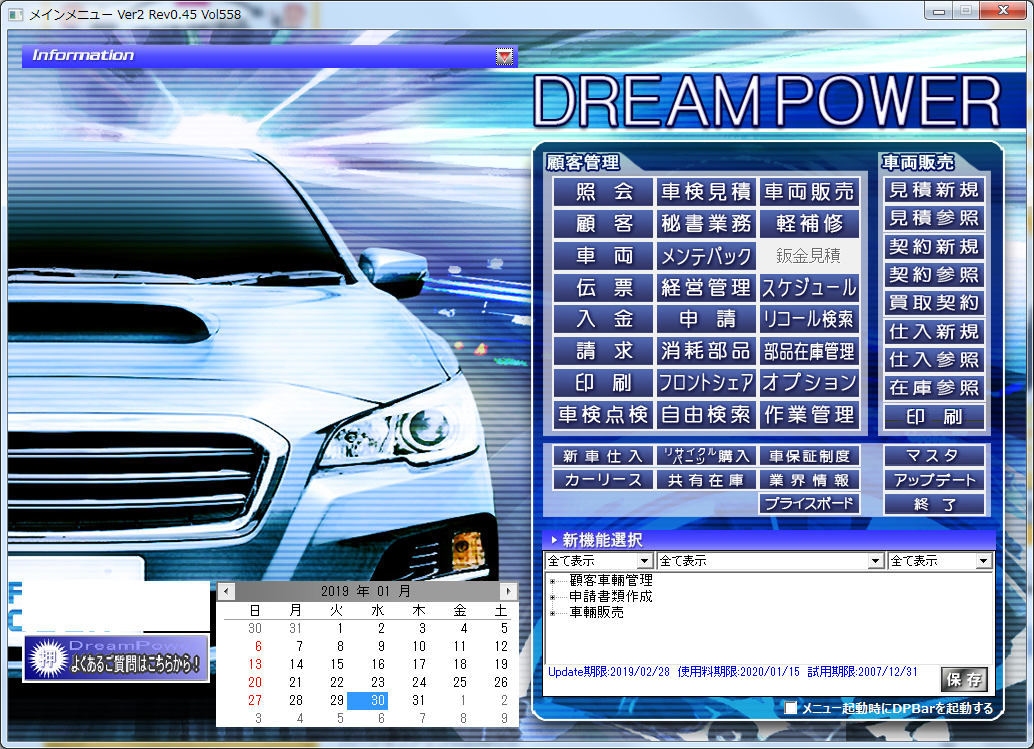Image resolution: width=1034 pixels, height=749 pixels.
Task: Open the 伝票 slip button
Action: pyautogui.click(x=603, y=287)
